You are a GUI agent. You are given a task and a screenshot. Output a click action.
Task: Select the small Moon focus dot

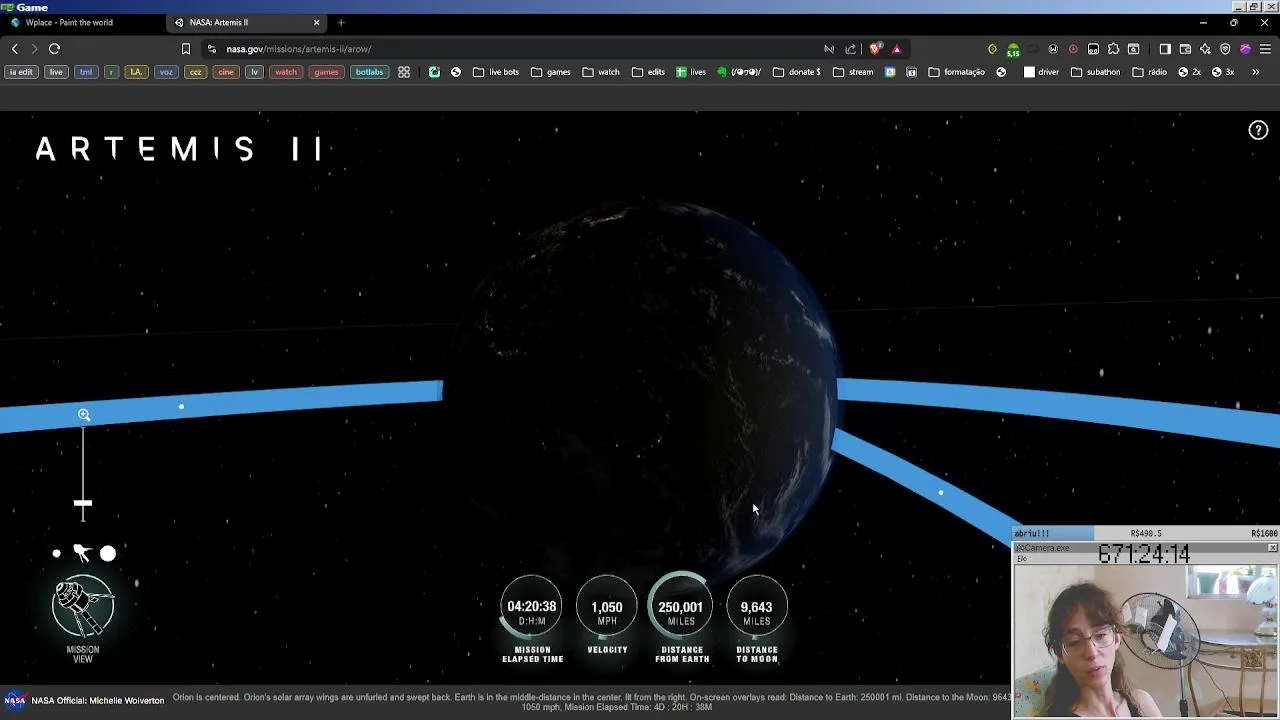(57, 553)
